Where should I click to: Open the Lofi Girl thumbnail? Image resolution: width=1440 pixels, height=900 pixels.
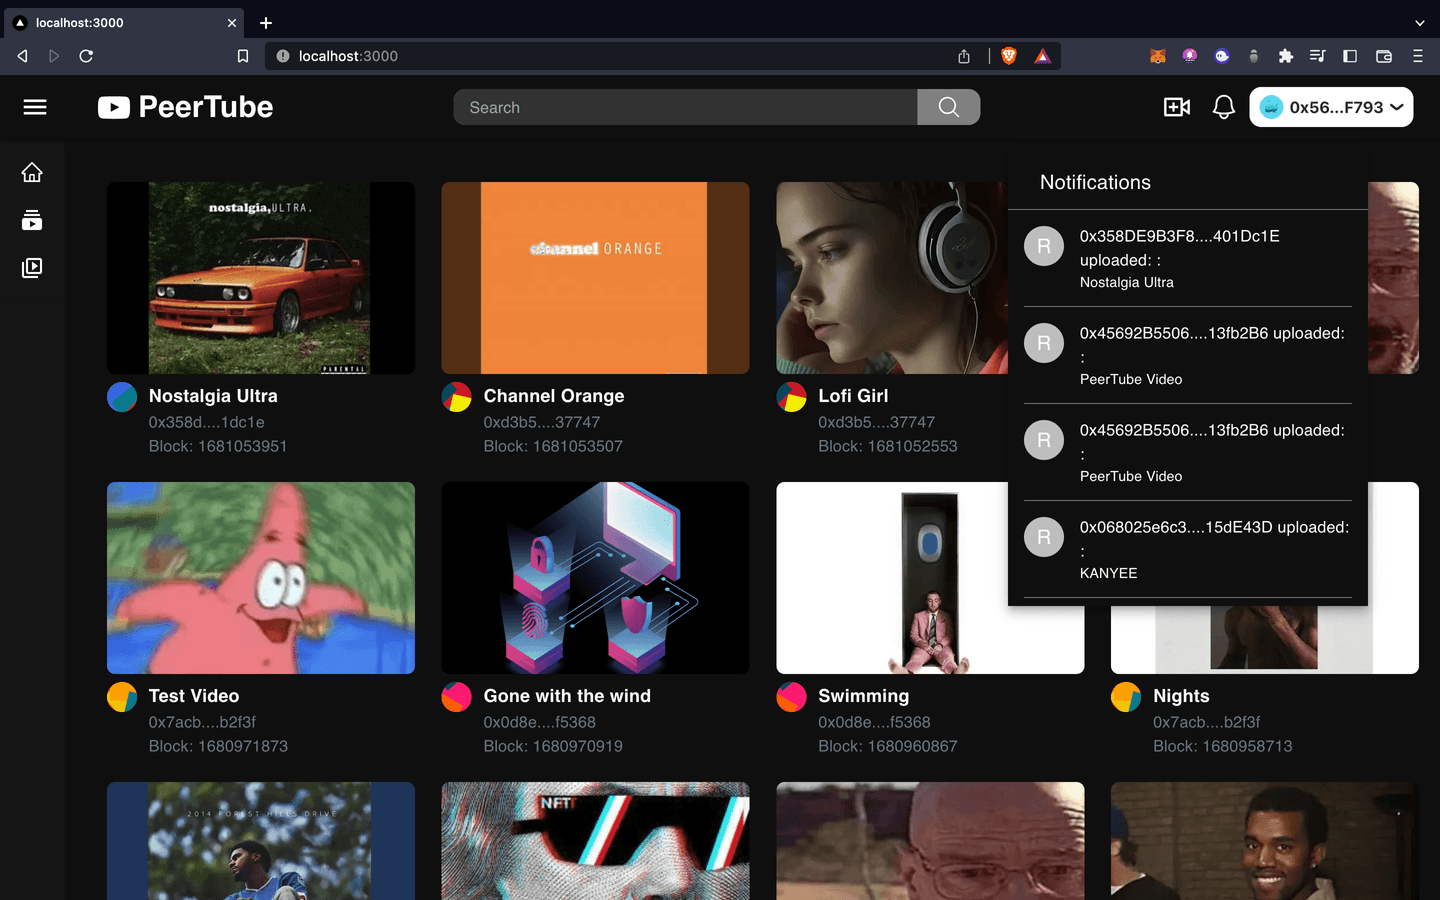(892, 278)
